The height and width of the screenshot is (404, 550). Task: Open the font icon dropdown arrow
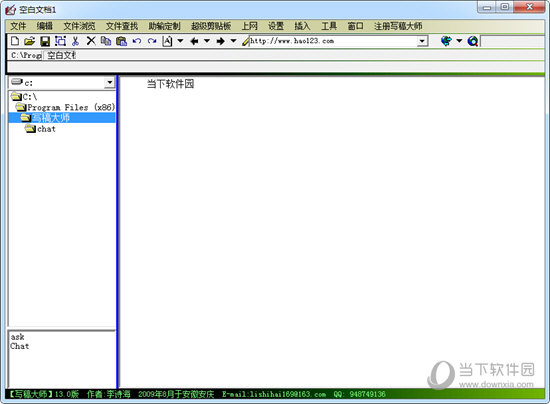pos(180,41)
